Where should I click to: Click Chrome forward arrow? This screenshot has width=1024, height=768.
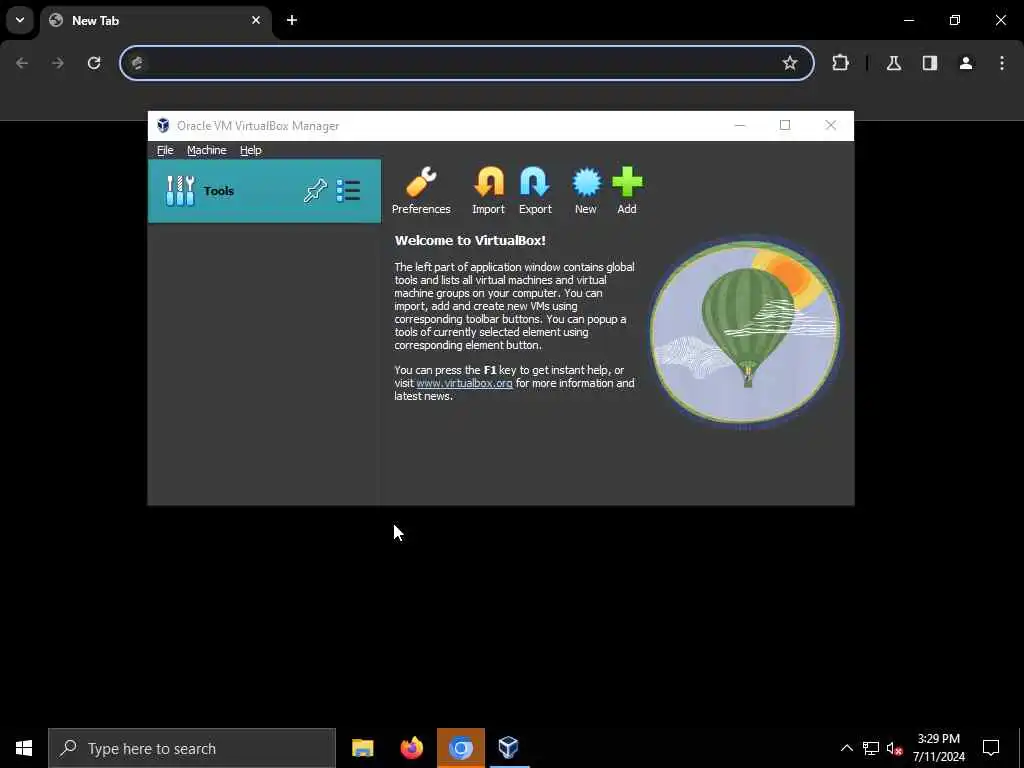pos(58,63)
